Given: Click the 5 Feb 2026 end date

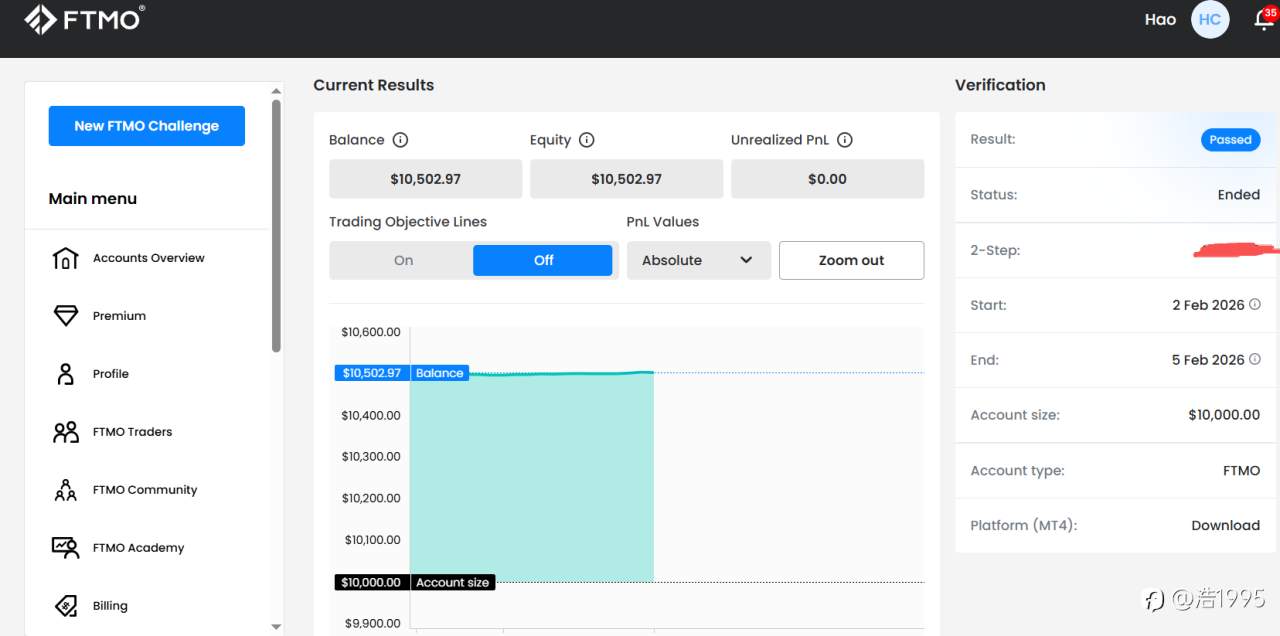Looking at the screenshot, I should 1208,360.
